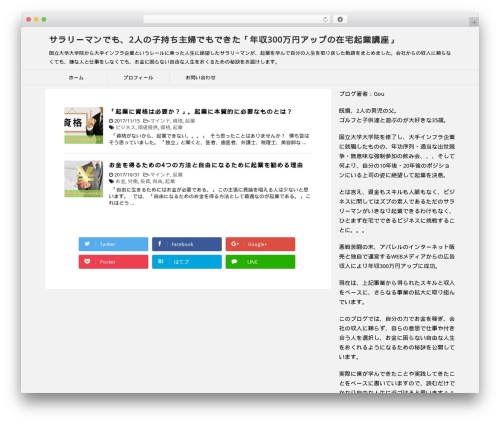This screenshot has width=500, height=423.
Task: Open プロフィール in the navigation menu
Action: tap(138, 78)
